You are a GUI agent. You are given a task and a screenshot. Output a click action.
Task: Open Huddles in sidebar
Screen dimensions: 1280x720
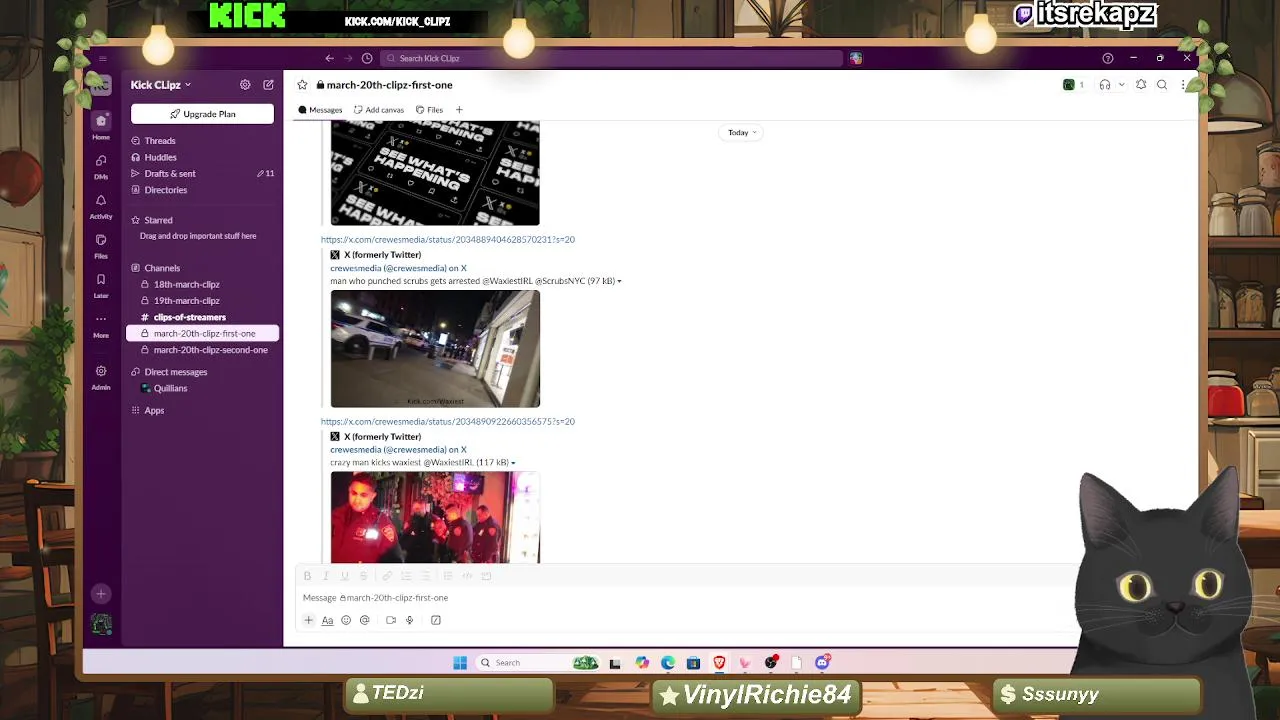202,157
